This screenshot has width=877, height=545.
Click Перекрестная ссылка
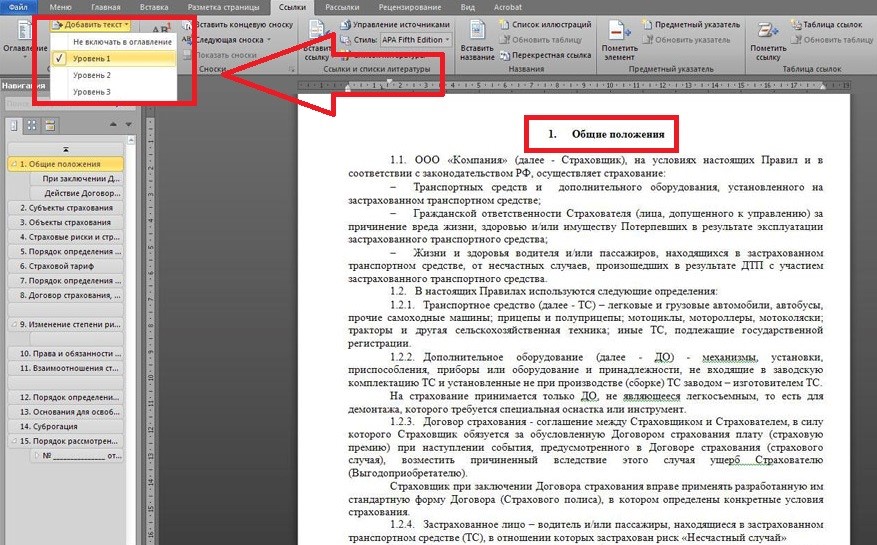545,55
